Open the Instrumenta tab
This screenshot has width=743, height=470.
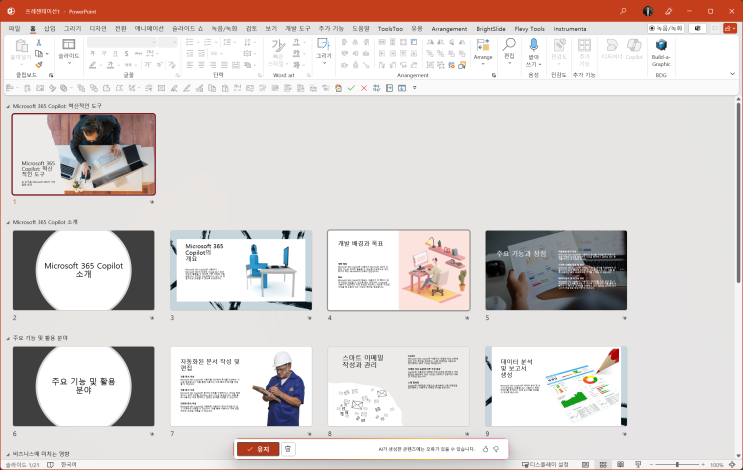coord(570,29)
